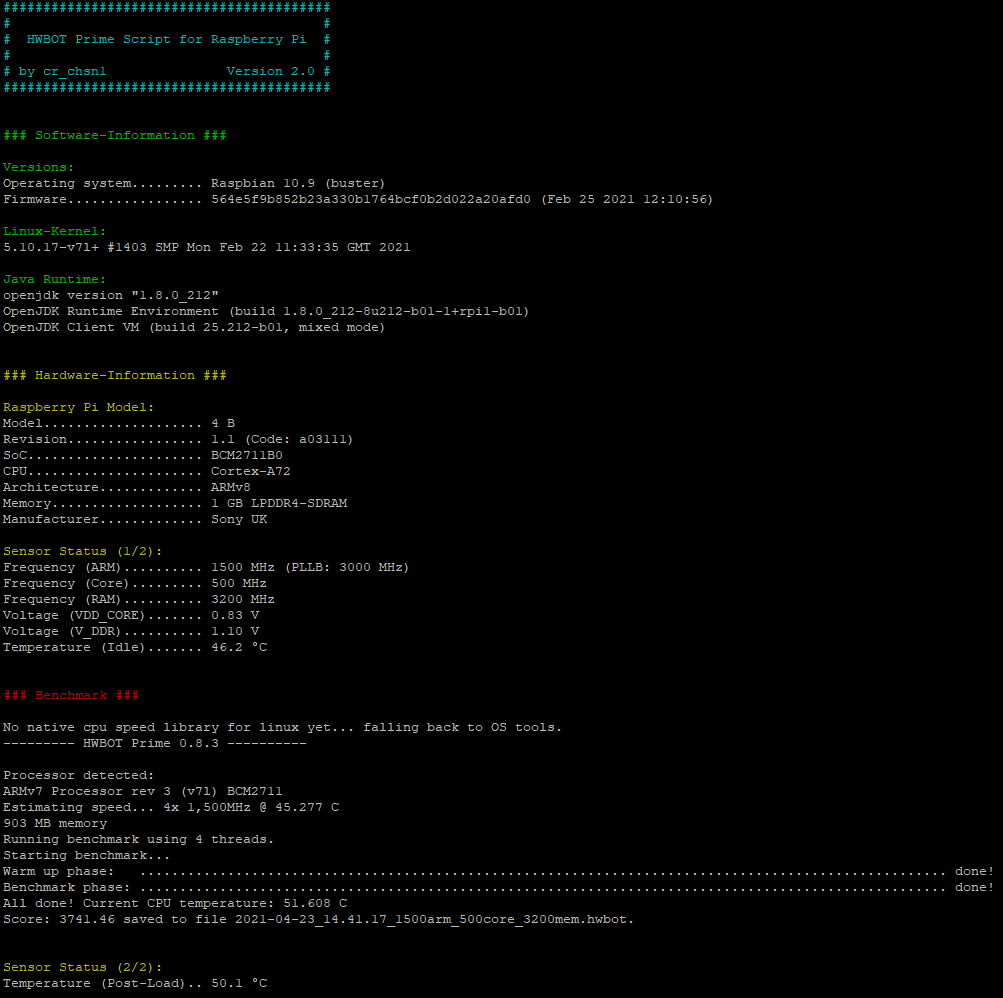Select the '### Hardware-Information ###' heading
The height and width of the screenshot is (998, 1003).
pos(115,375)
